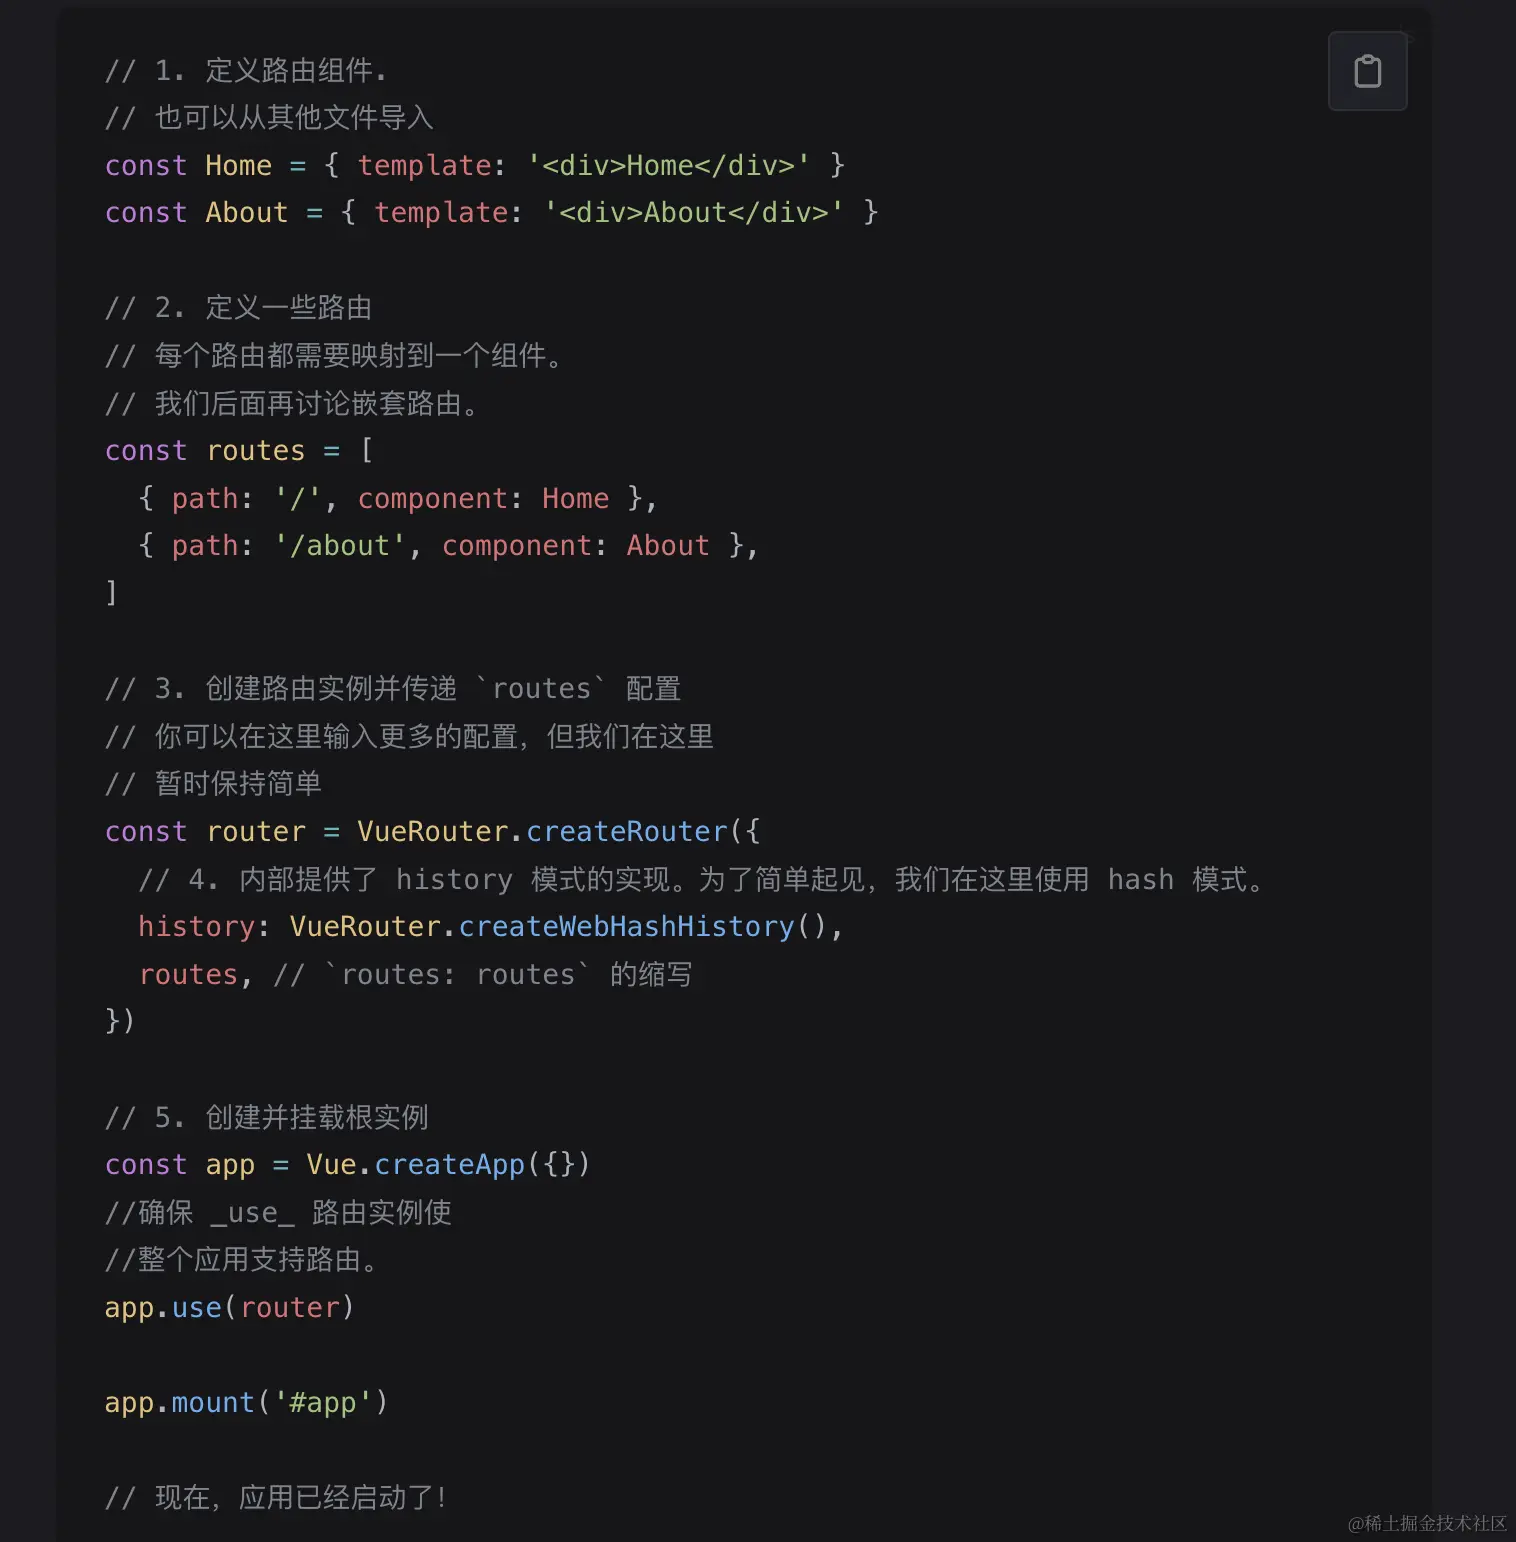Click the line with path: '/' component: Home
This screenshot has width=1516, height=1542.
coord(398,498)
